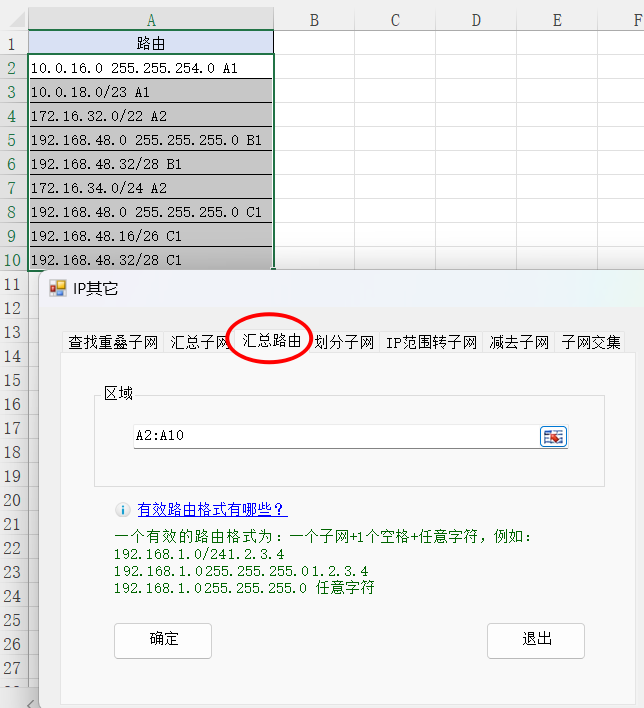Select cell 192.168.48.32/28 C1
The height and width of the screenshot is (708, 644).
click(151, 259)
